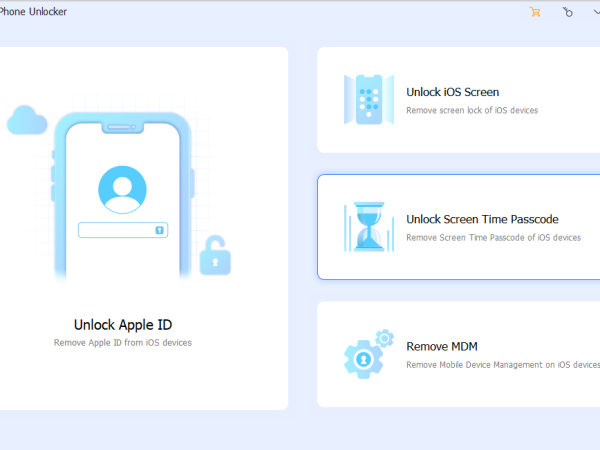Click the Unlock iOS Screen keypad icon
The width and height of the screenshot is (600, 450).
(369, 99)
